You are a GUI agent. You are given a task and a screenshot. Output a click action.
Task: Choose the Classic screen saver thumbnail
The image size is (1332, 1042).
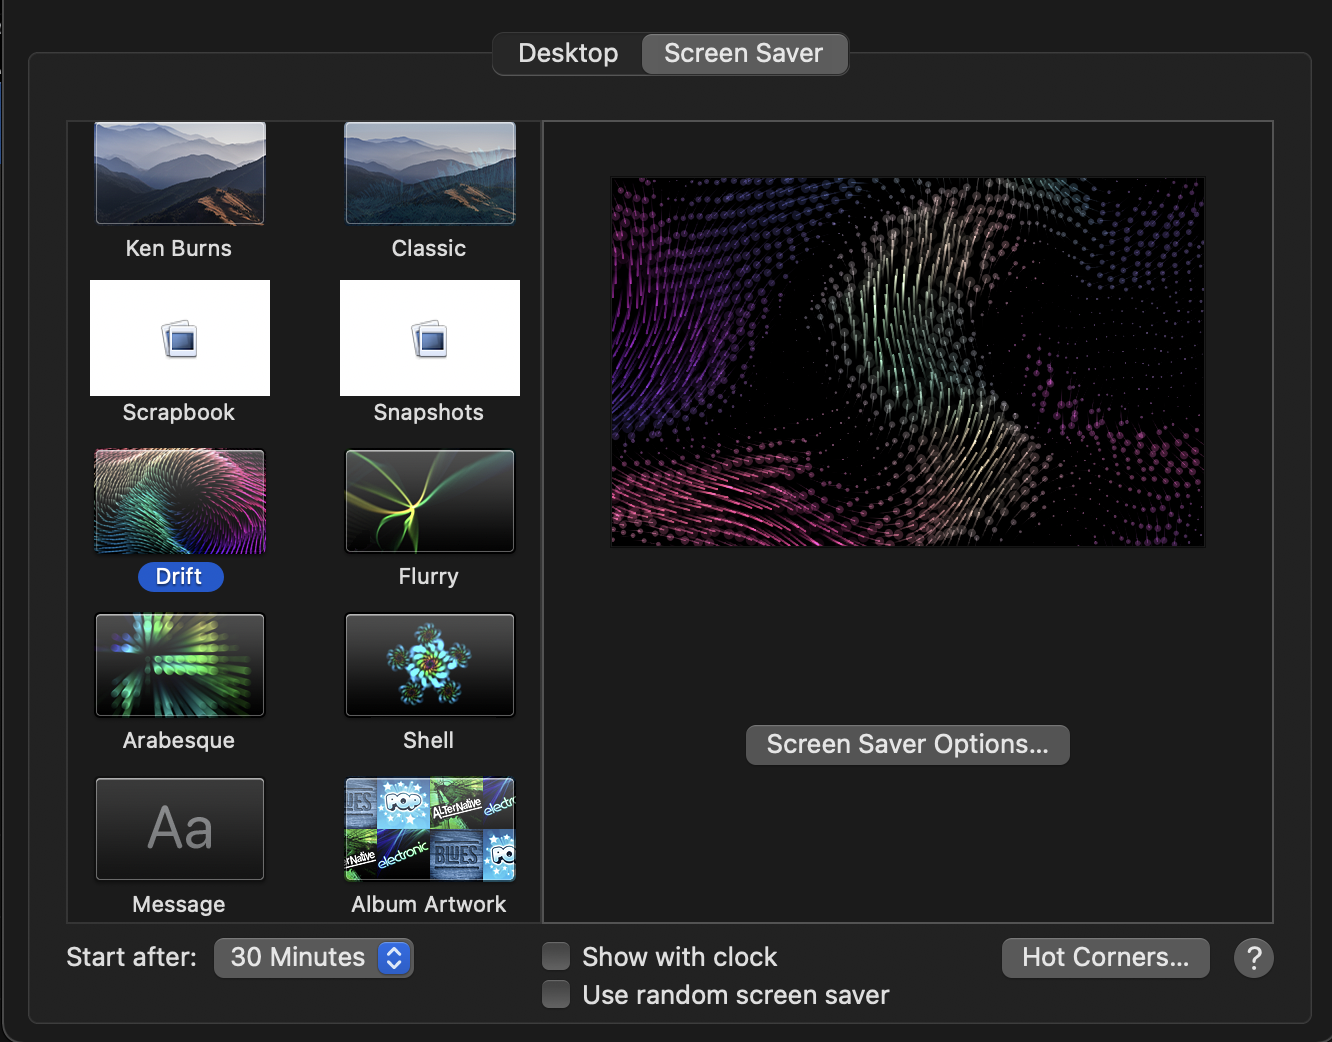coord(430,174)
